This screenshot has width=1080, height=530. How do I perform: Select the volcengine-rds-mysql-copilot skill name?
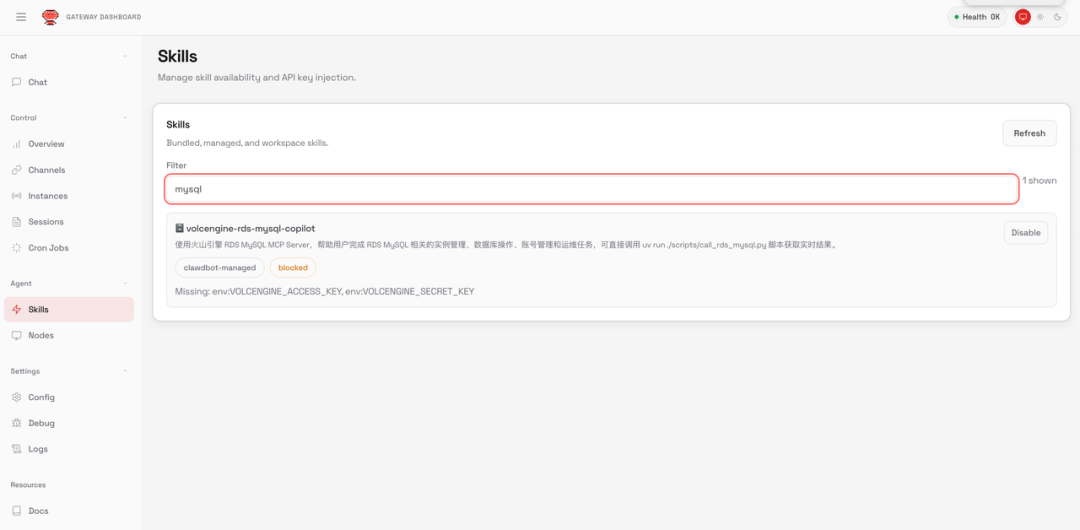pyautogui.click(x=251, y=228)
